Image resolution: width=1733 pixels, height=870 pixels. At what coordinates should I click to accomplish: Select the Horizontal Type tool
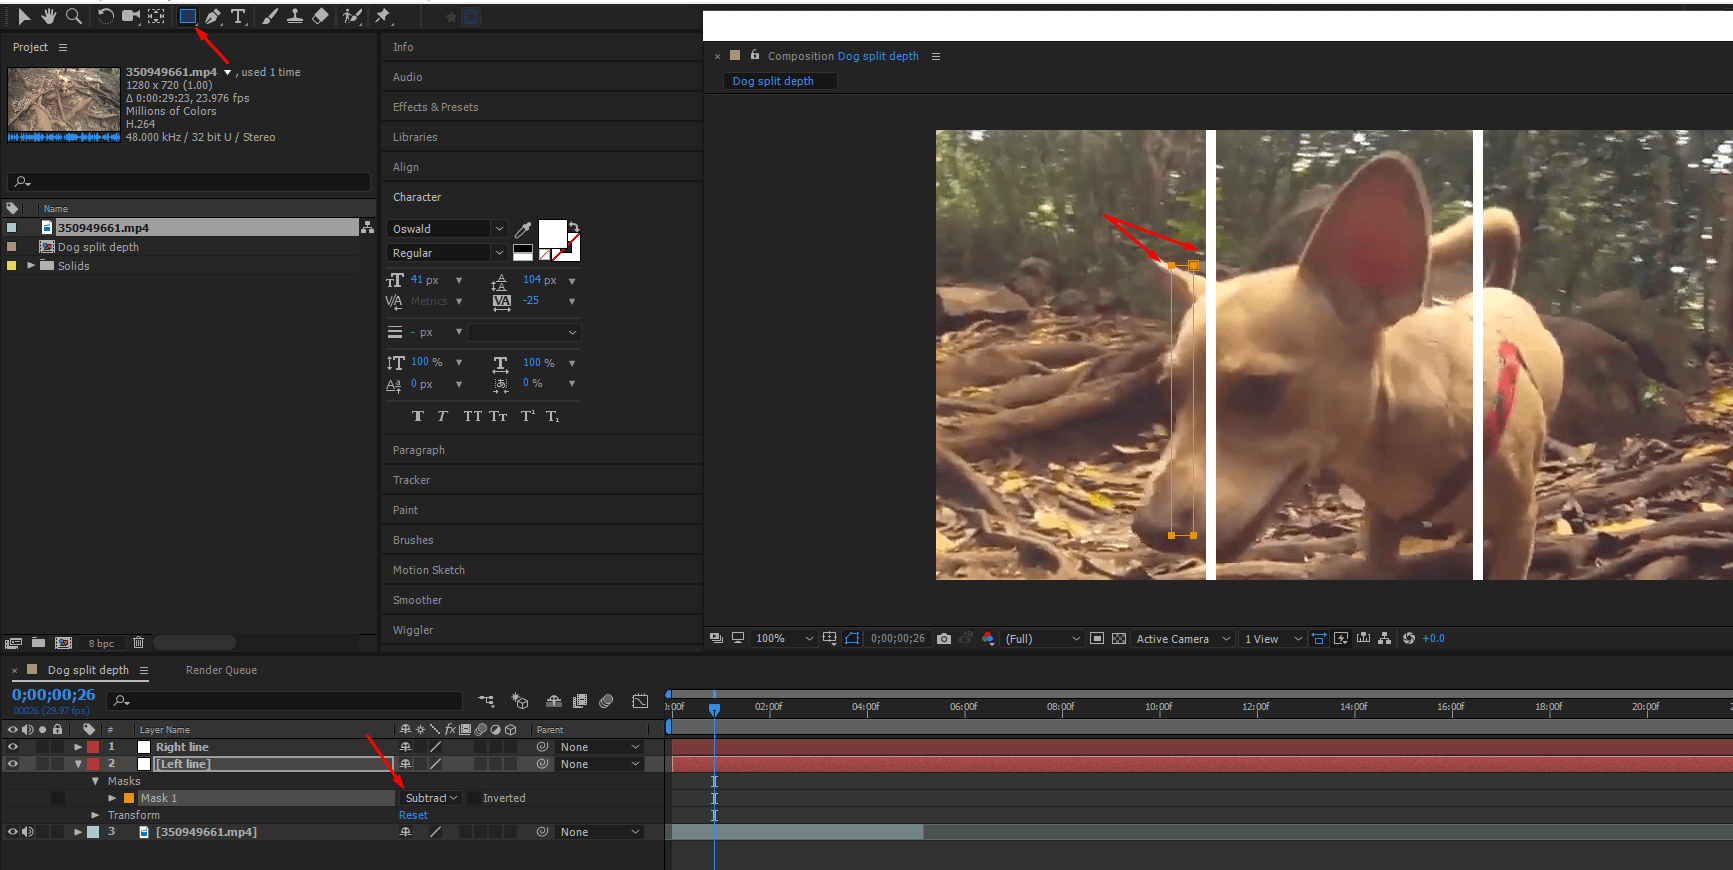click(238, 16)
